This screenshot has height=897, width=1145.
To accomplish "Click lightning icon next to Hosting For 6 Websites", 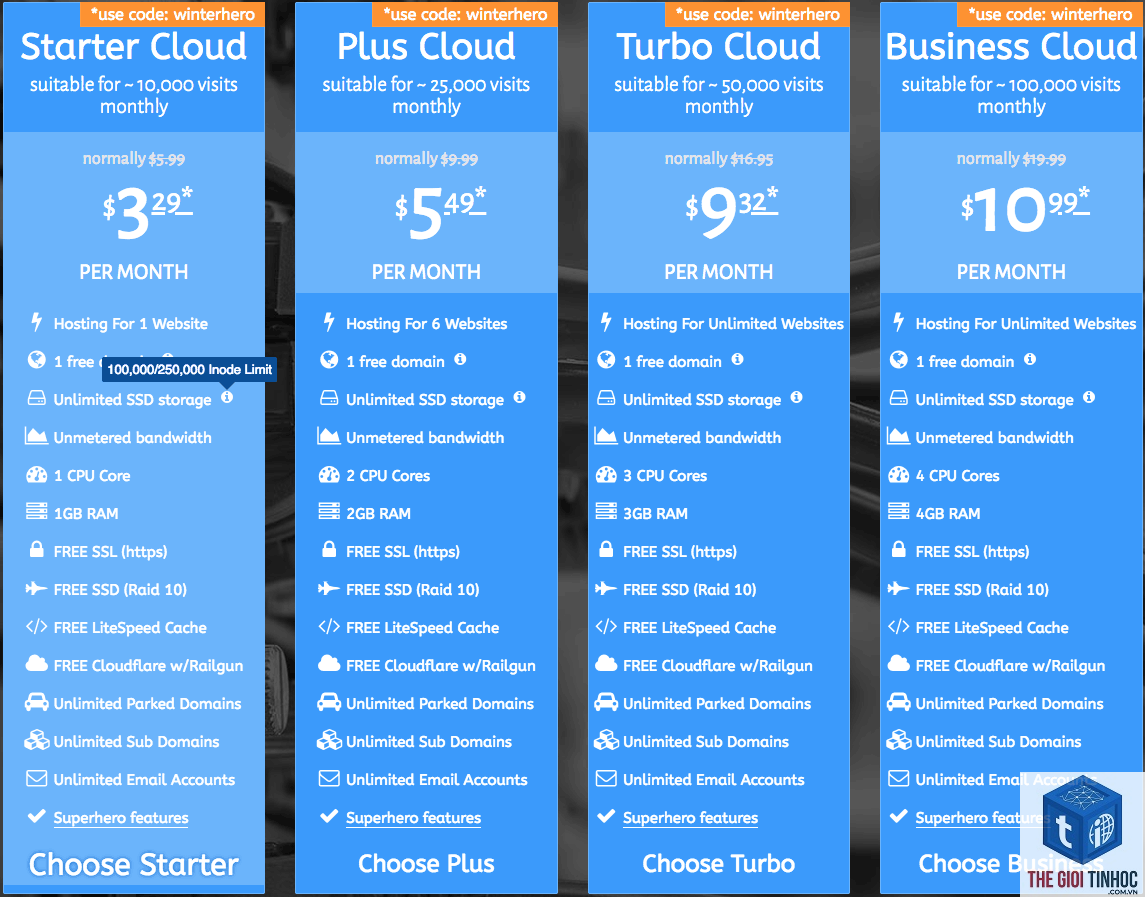I will point(329,321).
